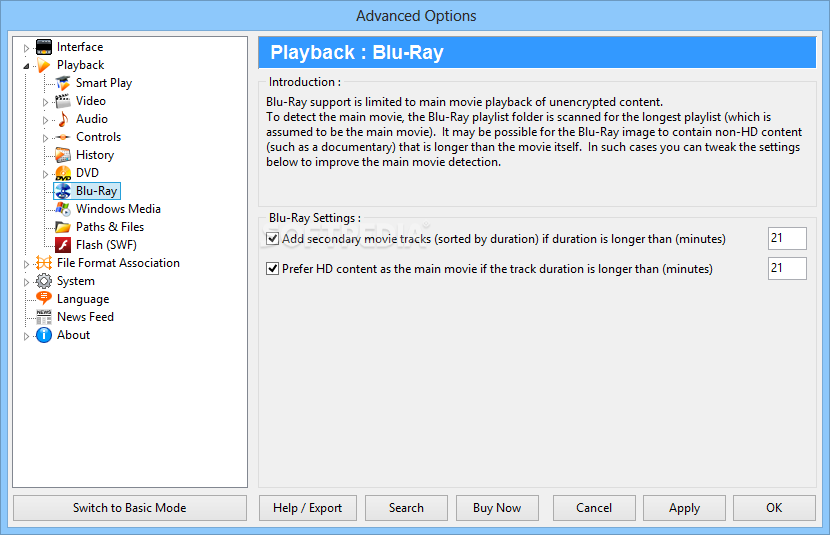Click the DVD disc icon
This screenshot has width=830, height=535.
coord(63,173)
